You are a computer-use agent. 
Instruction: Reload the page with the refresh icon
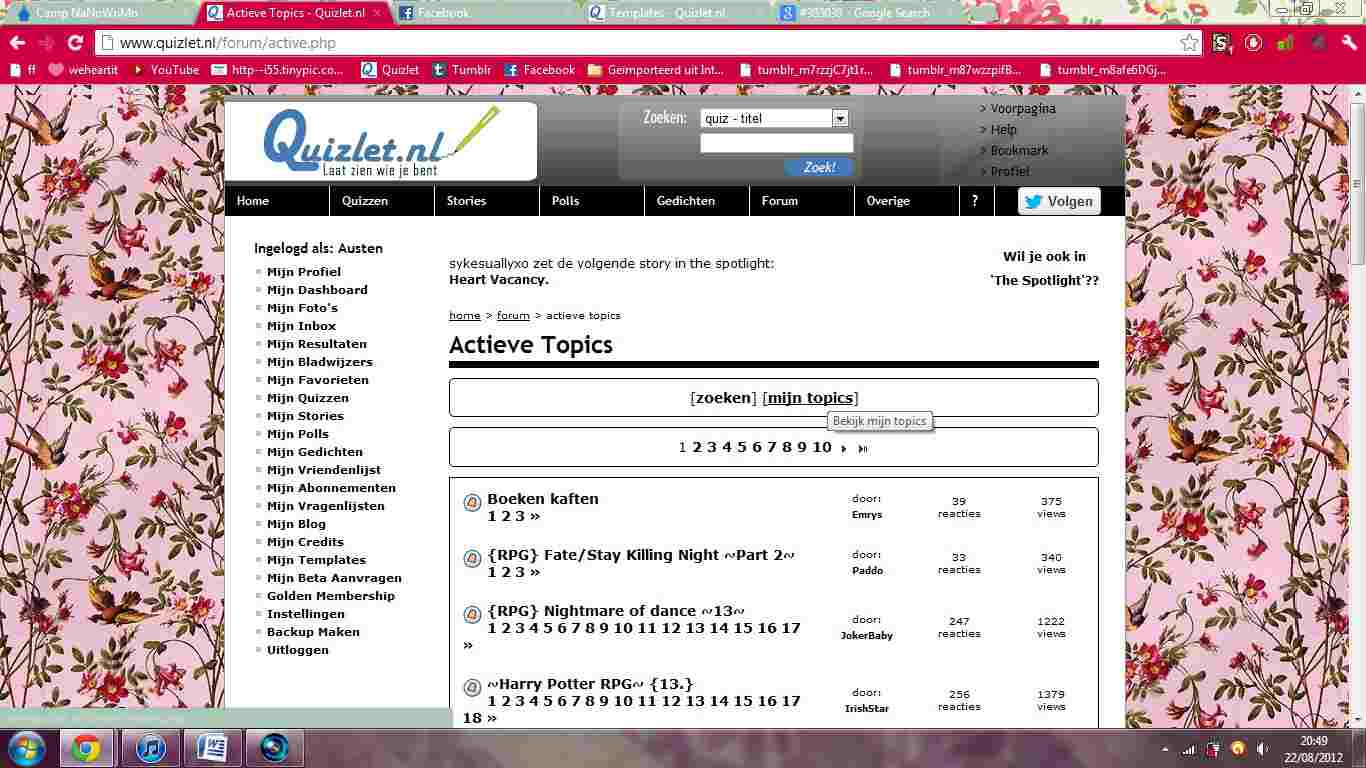(75, 43)
